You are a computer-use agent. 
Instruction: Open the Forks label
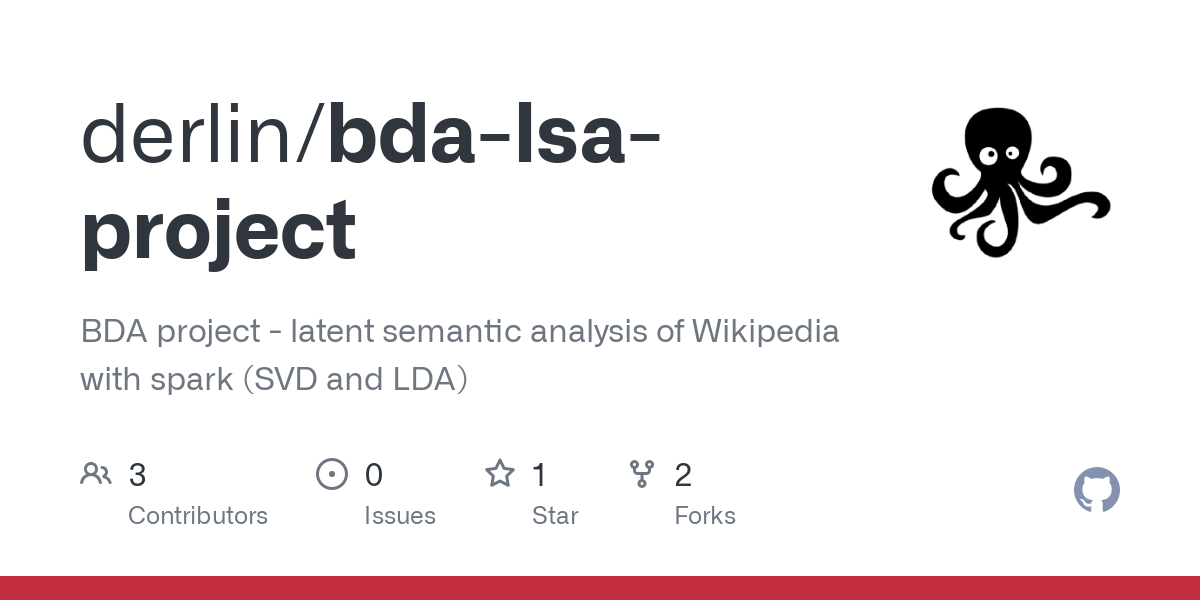[x=705, y=516]
